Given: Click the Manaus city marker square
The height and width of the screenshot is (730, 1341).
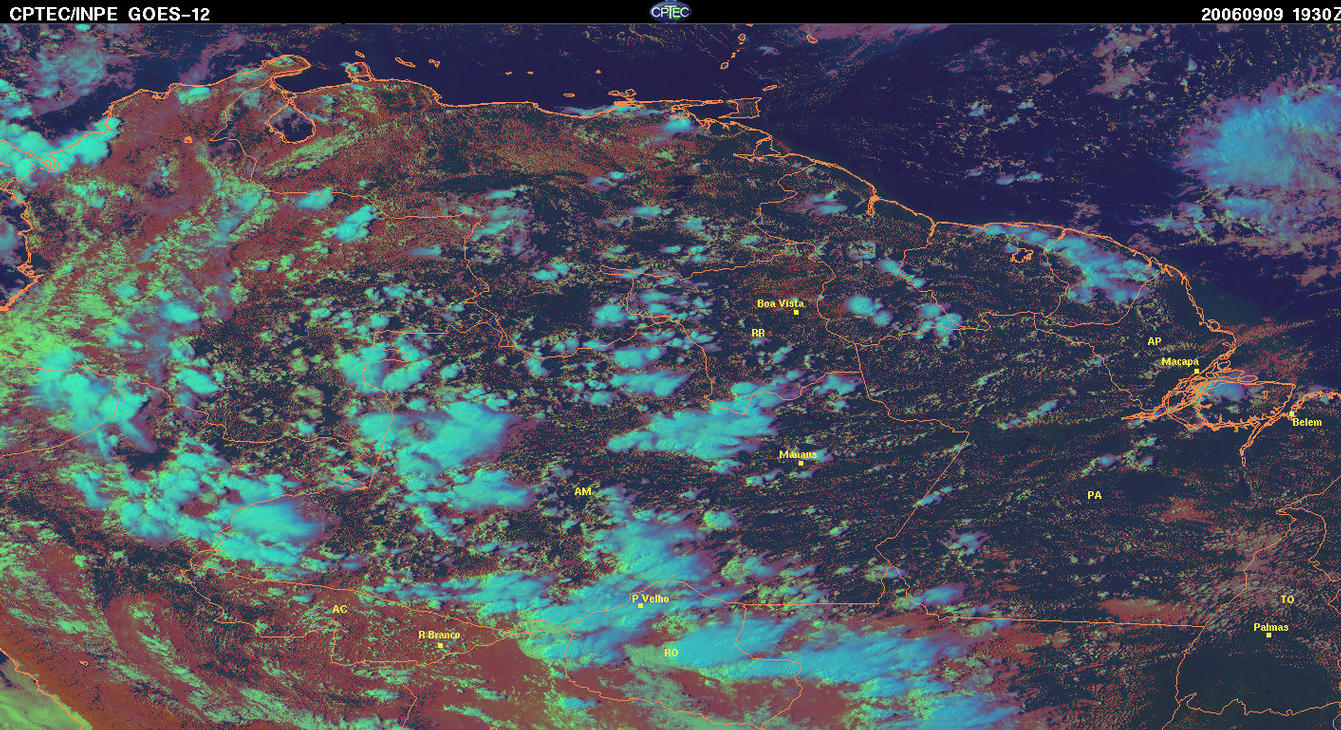Looking at the screenshot, I should coord(801,463).
